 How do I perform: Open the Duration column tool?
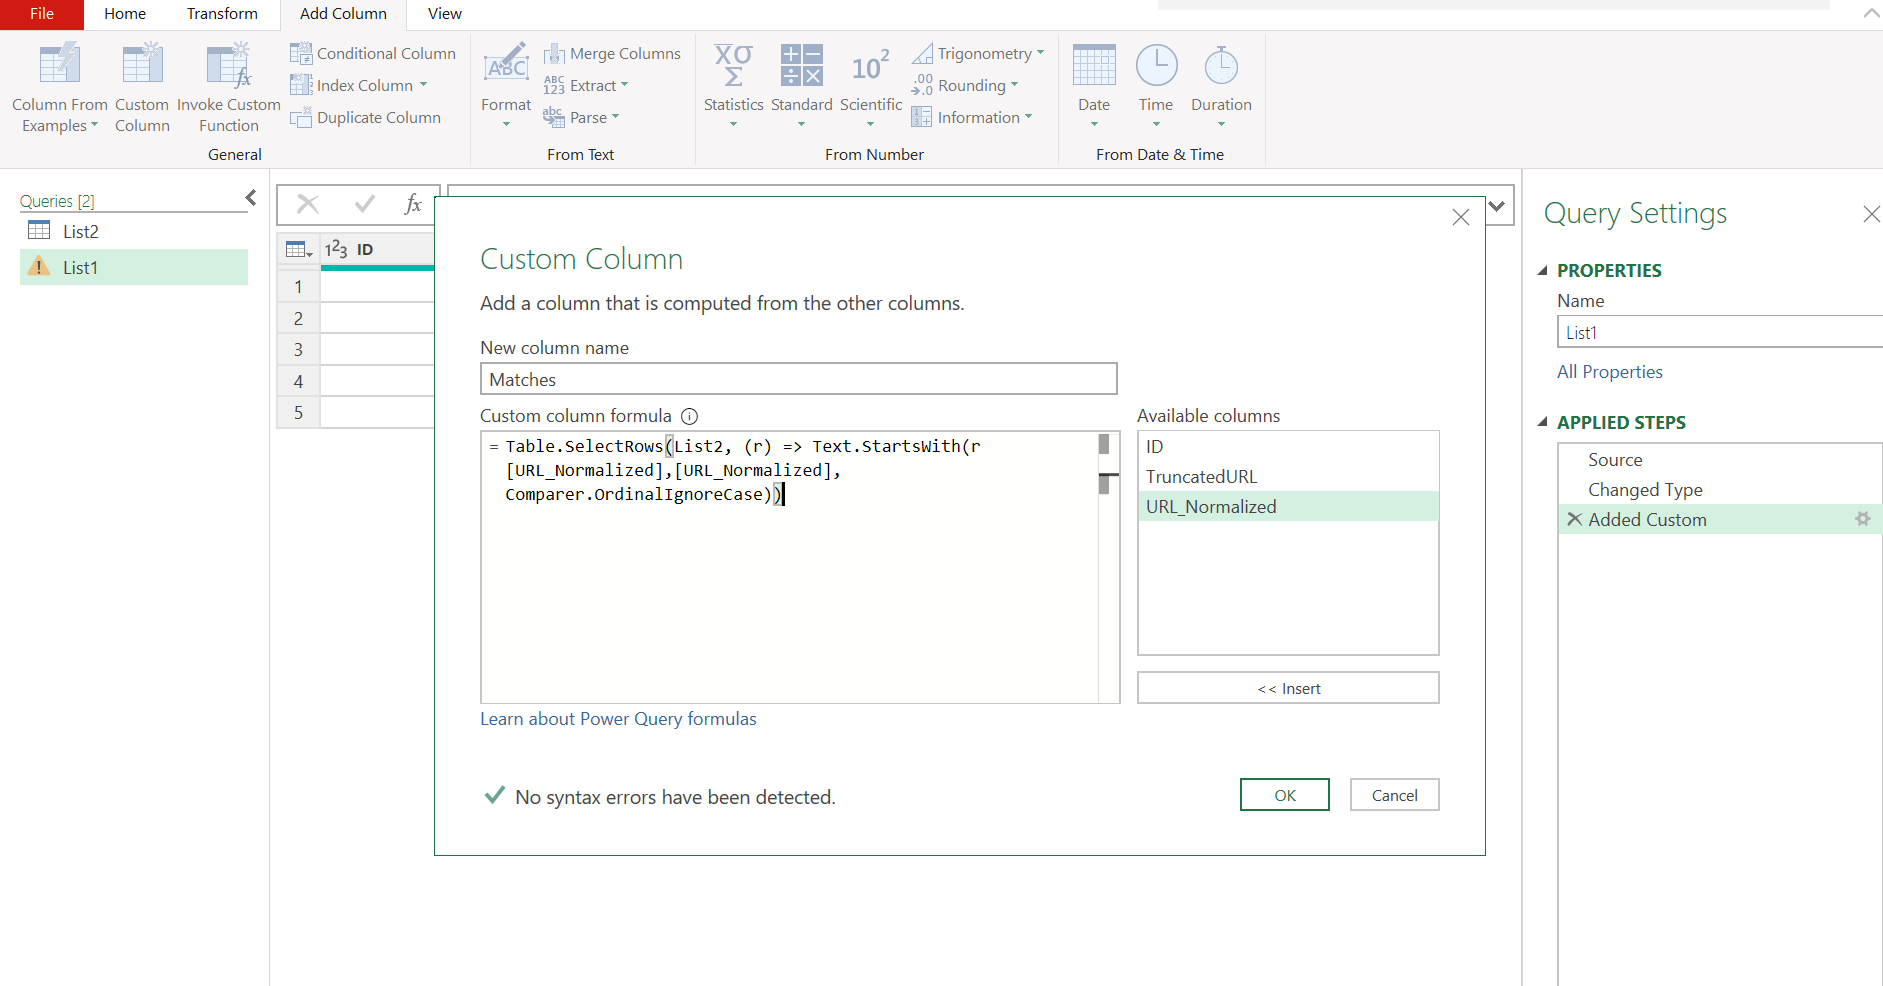(1221, 86)
